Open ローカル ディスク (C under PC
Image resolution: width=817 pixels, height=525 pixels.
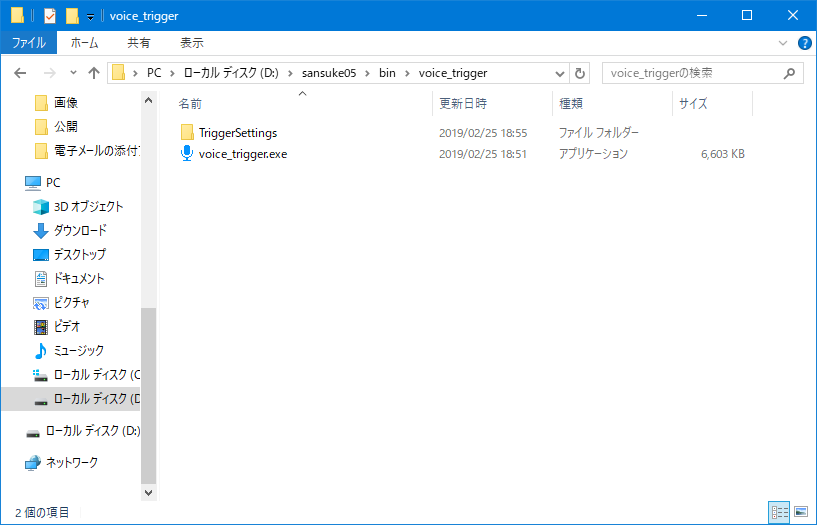coord(97,374)
